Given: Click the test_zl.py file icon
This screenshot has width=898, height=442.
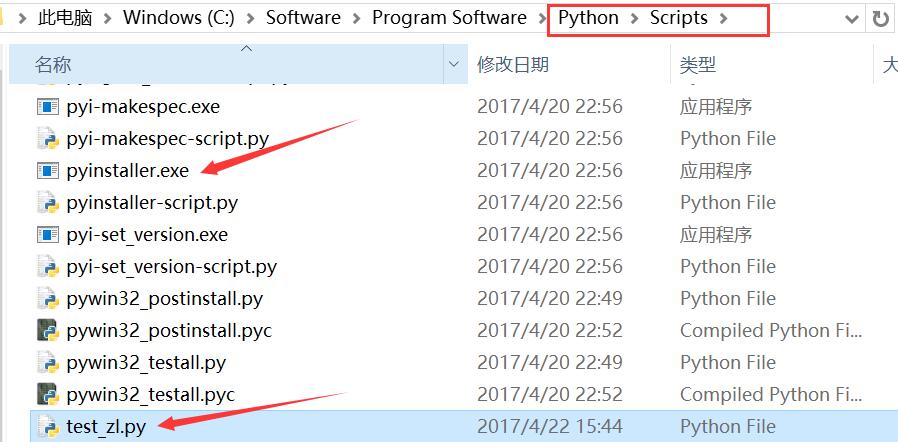Looking at the screenshot, I should pyautogui.click(x=48, y=427).
